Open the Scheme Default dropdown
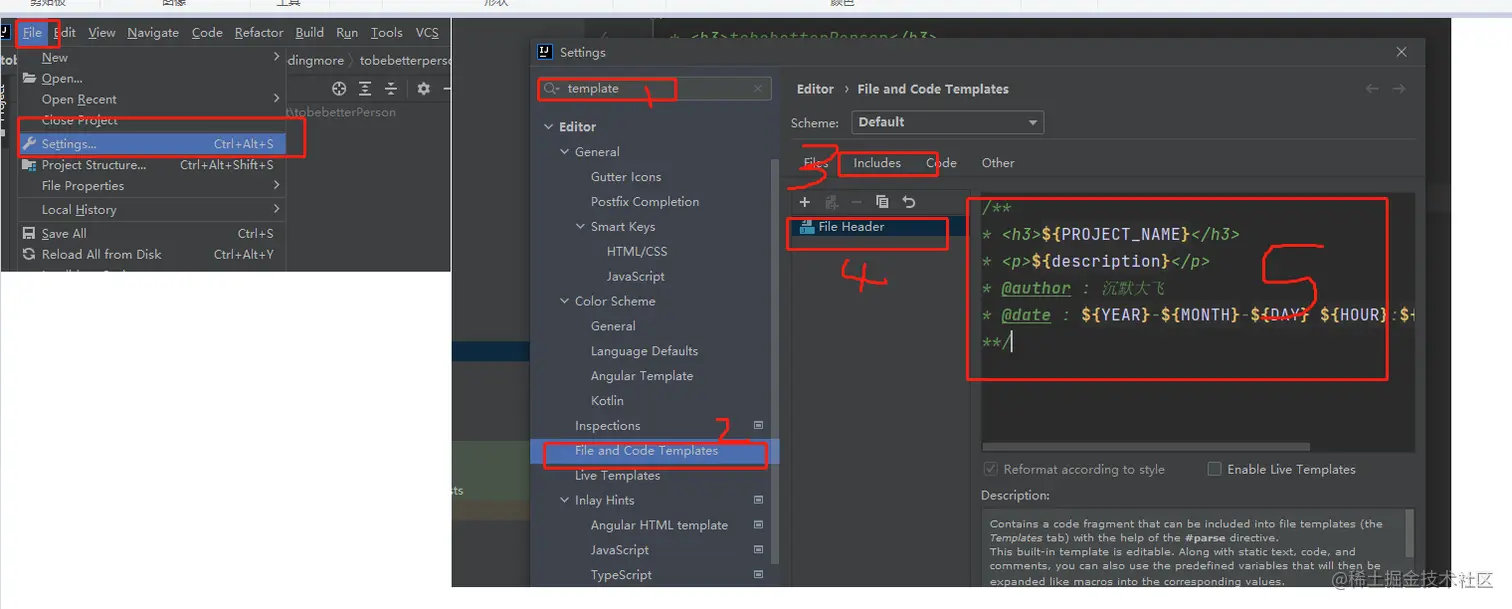Screen dimensions: 1512x609 click(x=947, y=122)
